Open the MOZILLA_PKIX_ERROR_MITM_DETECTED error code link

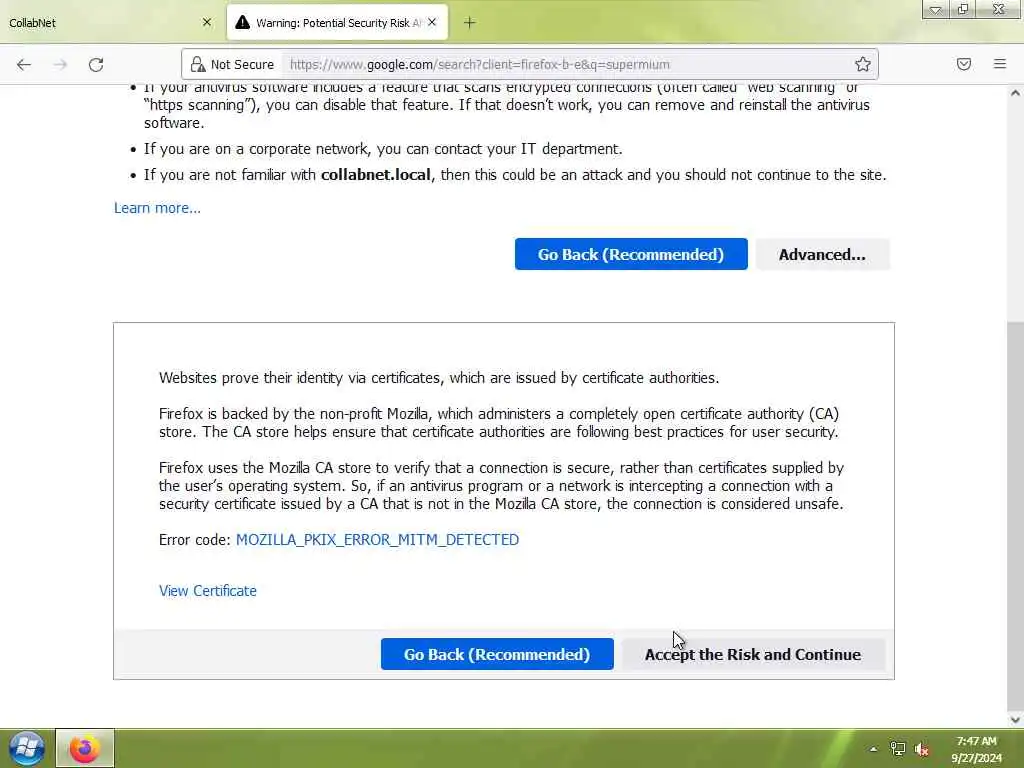point(377,539)
